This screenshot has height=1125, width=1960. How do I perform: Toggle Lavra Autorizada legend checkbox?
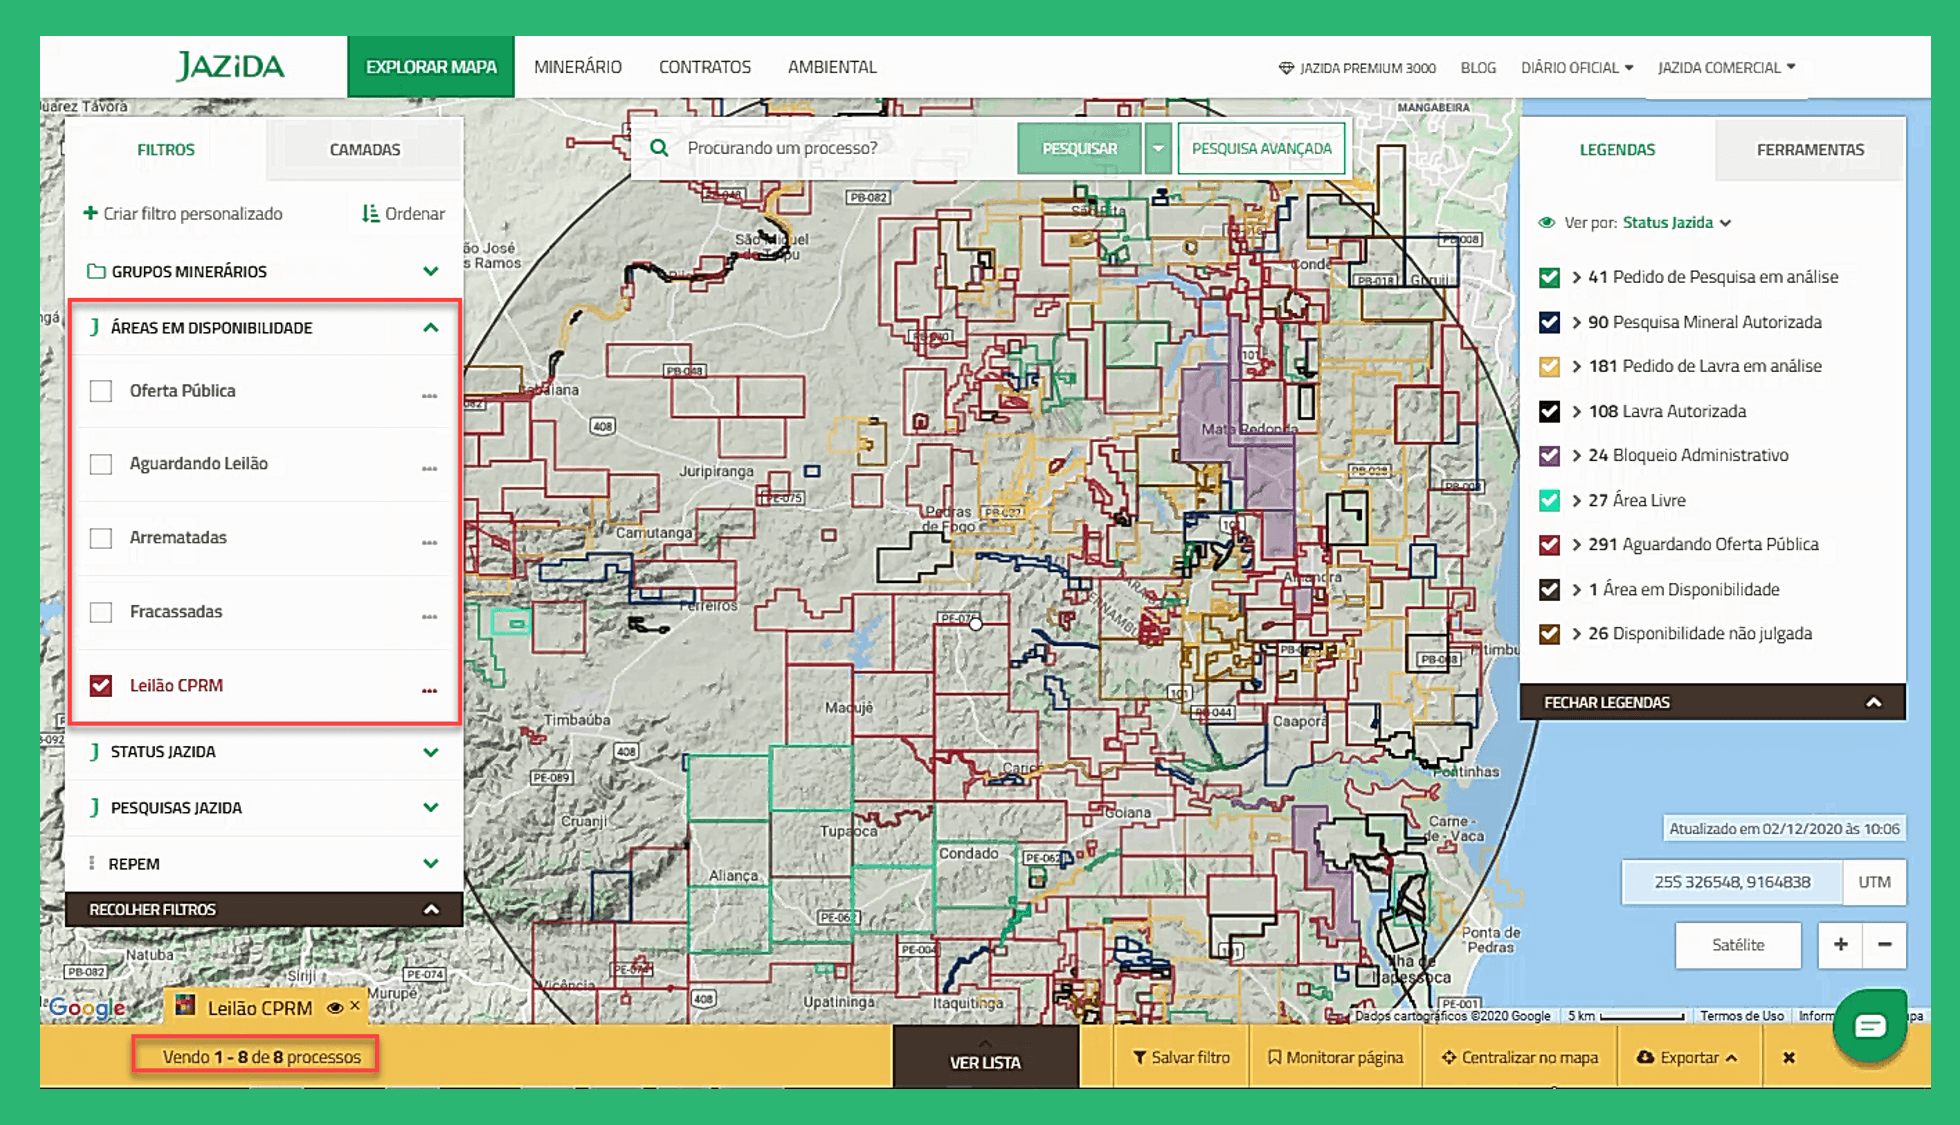(x=1549, y=411)
